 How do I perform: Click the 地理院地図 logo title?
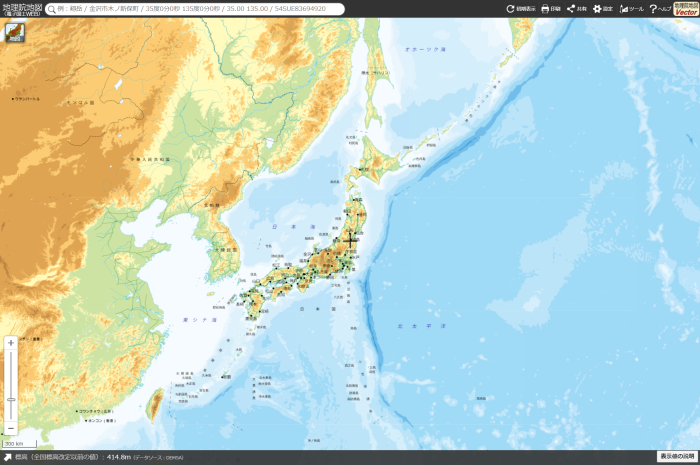point(19,9)
